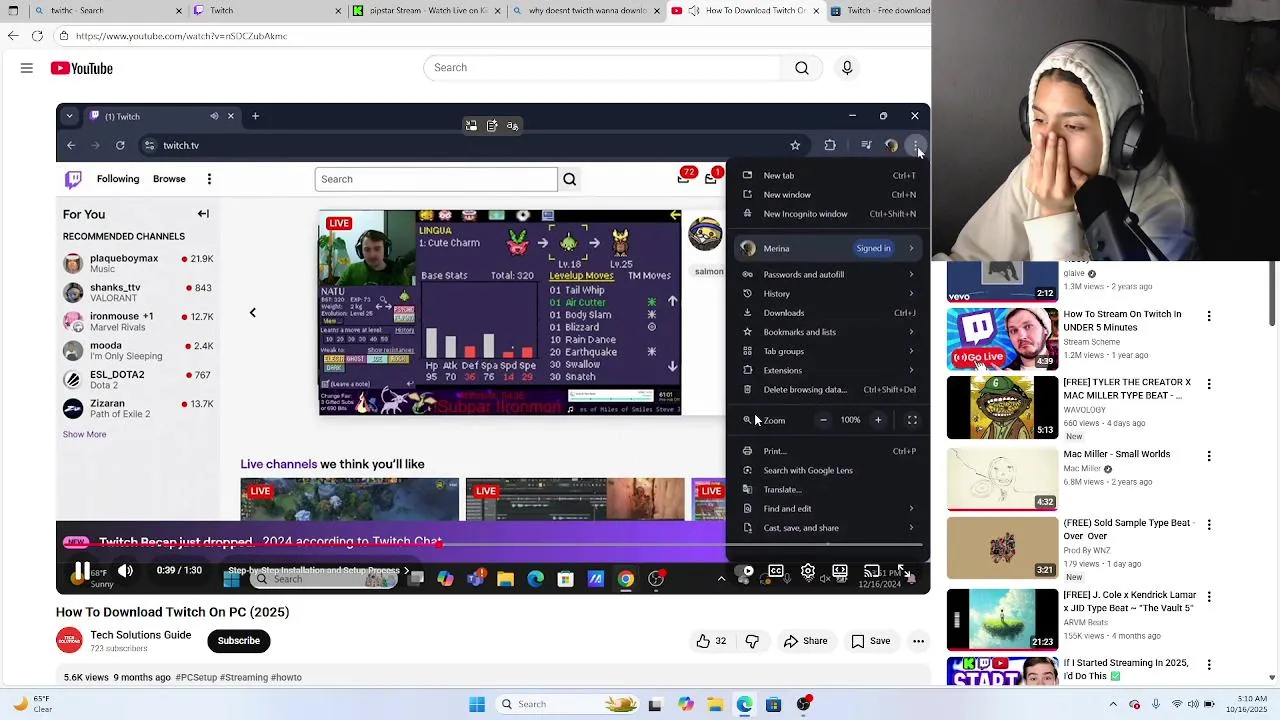The image size is (1280, 720).
Task: Go to YouTube home via the logo
Action: click(x=82, y=68)
